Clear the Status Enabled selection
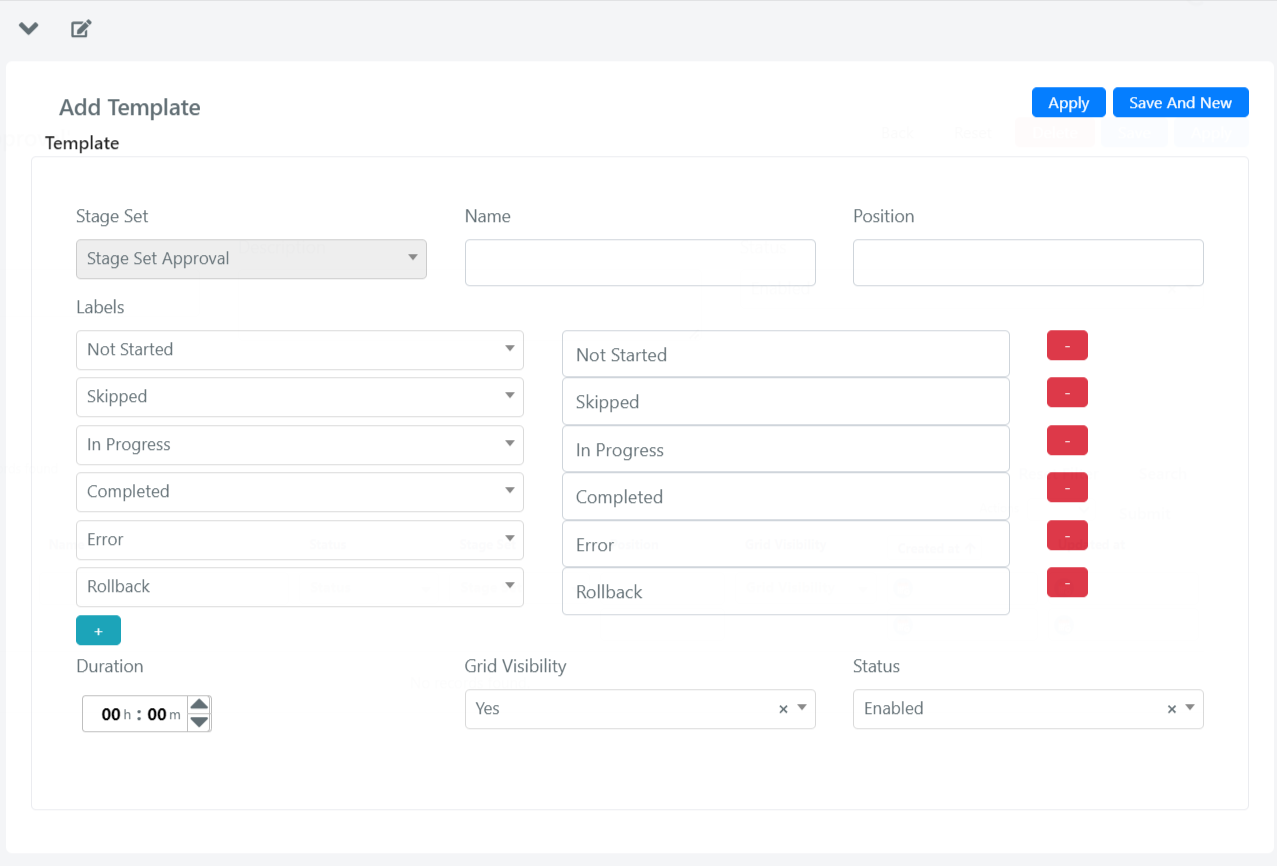This screenshot has height=866, width=1277. 1171,709
